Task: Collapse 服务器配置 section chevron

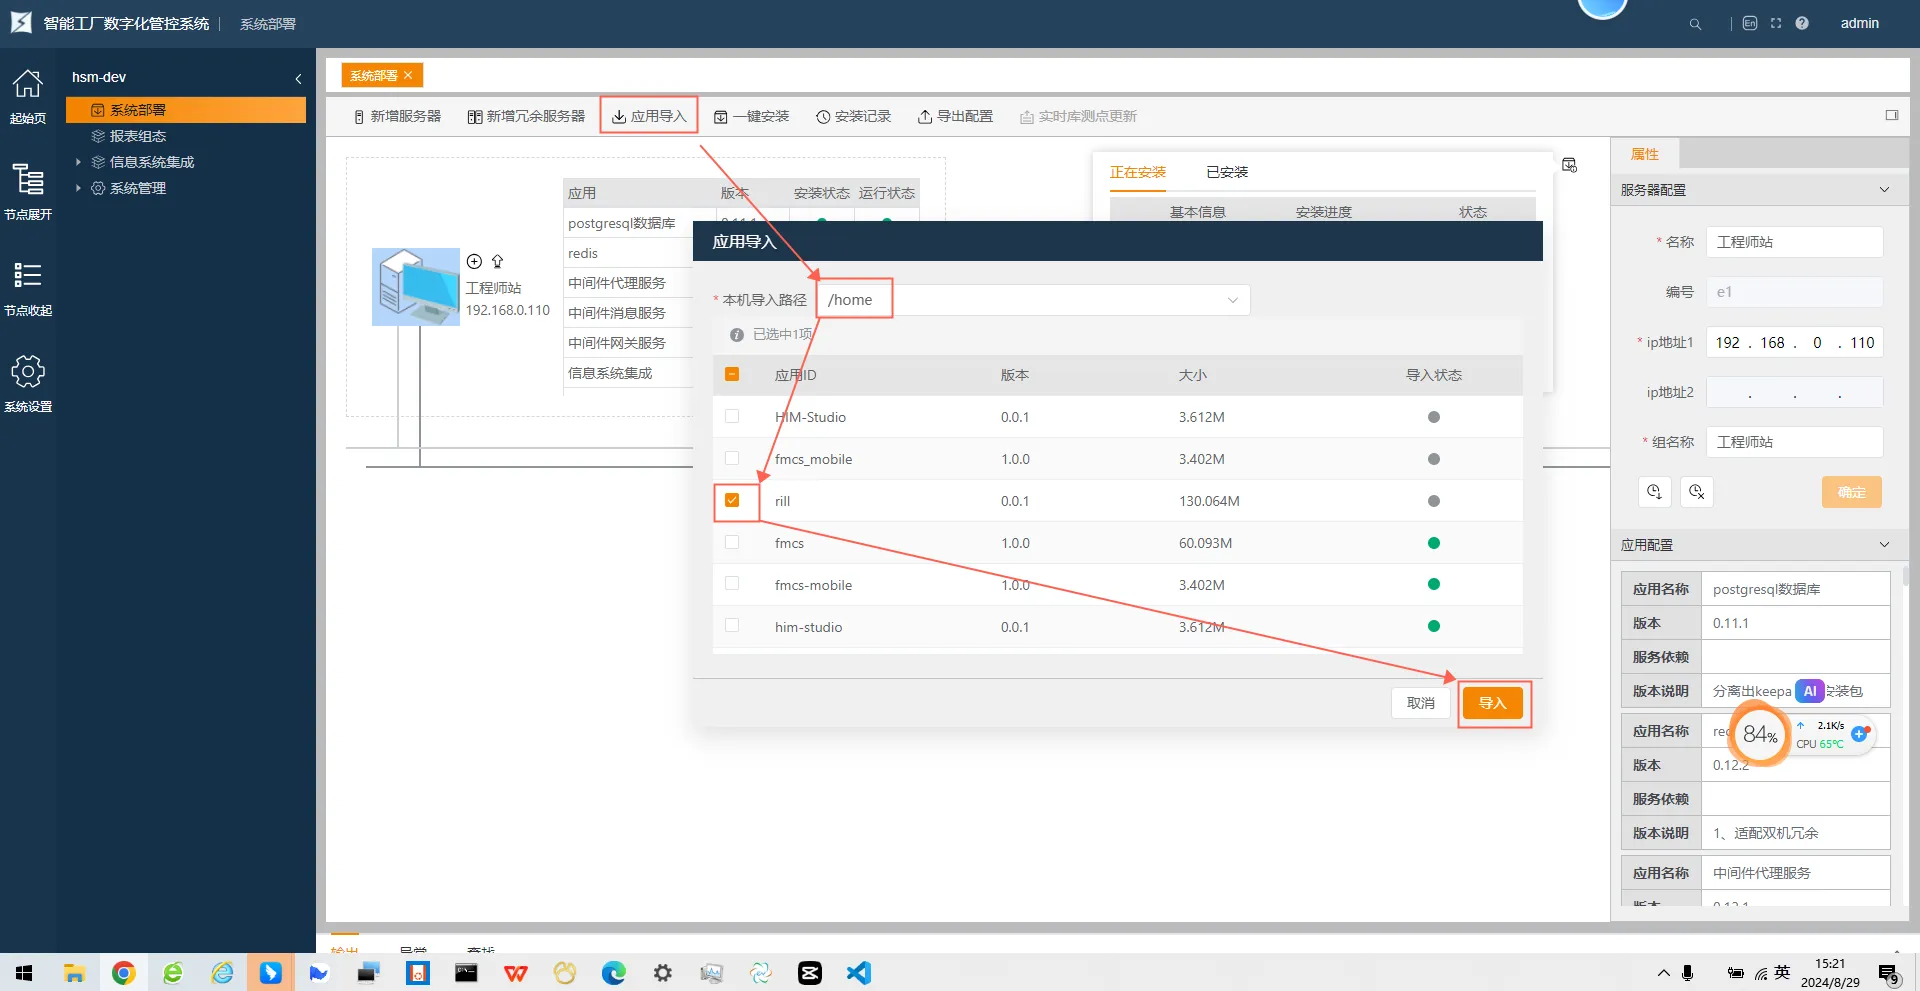Action: 1884,190
